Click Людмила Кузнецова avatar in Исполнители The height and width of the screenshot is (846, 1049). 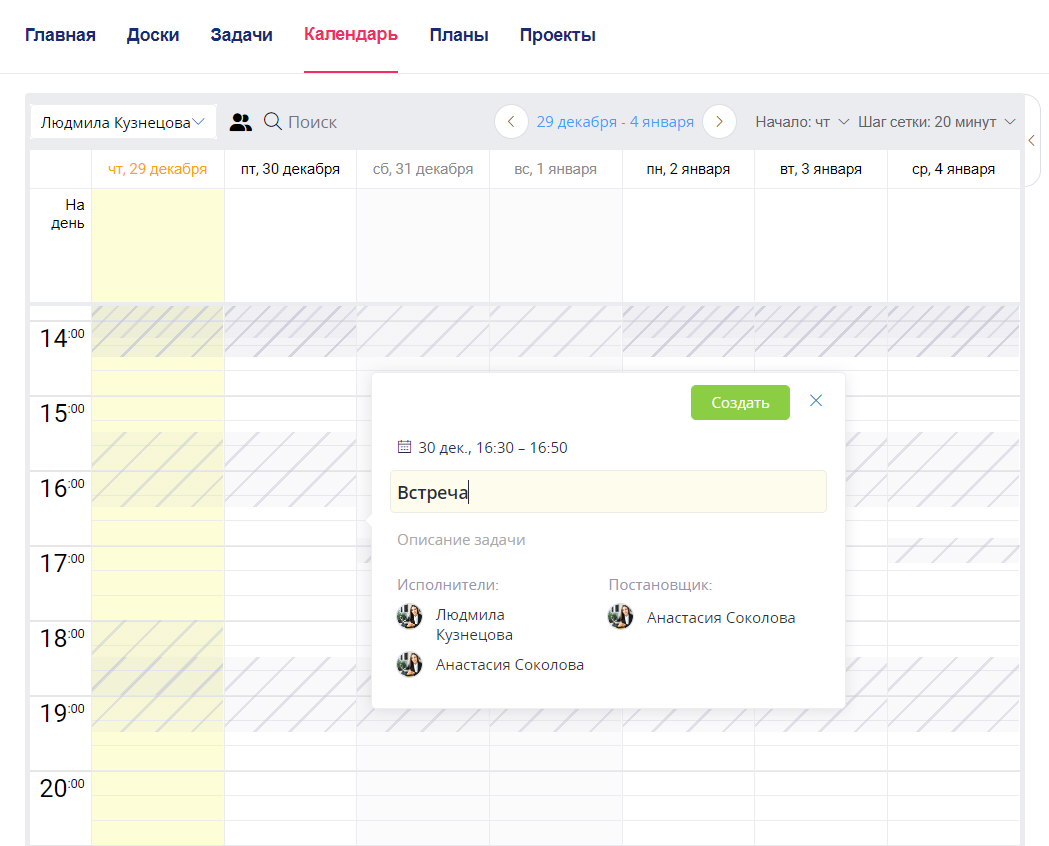click(409, 616)
